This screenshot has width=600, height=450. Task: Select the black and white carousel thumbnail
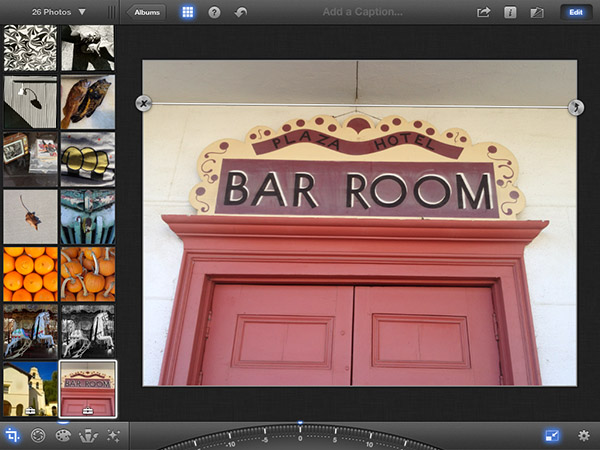click(x=88, y=331)
